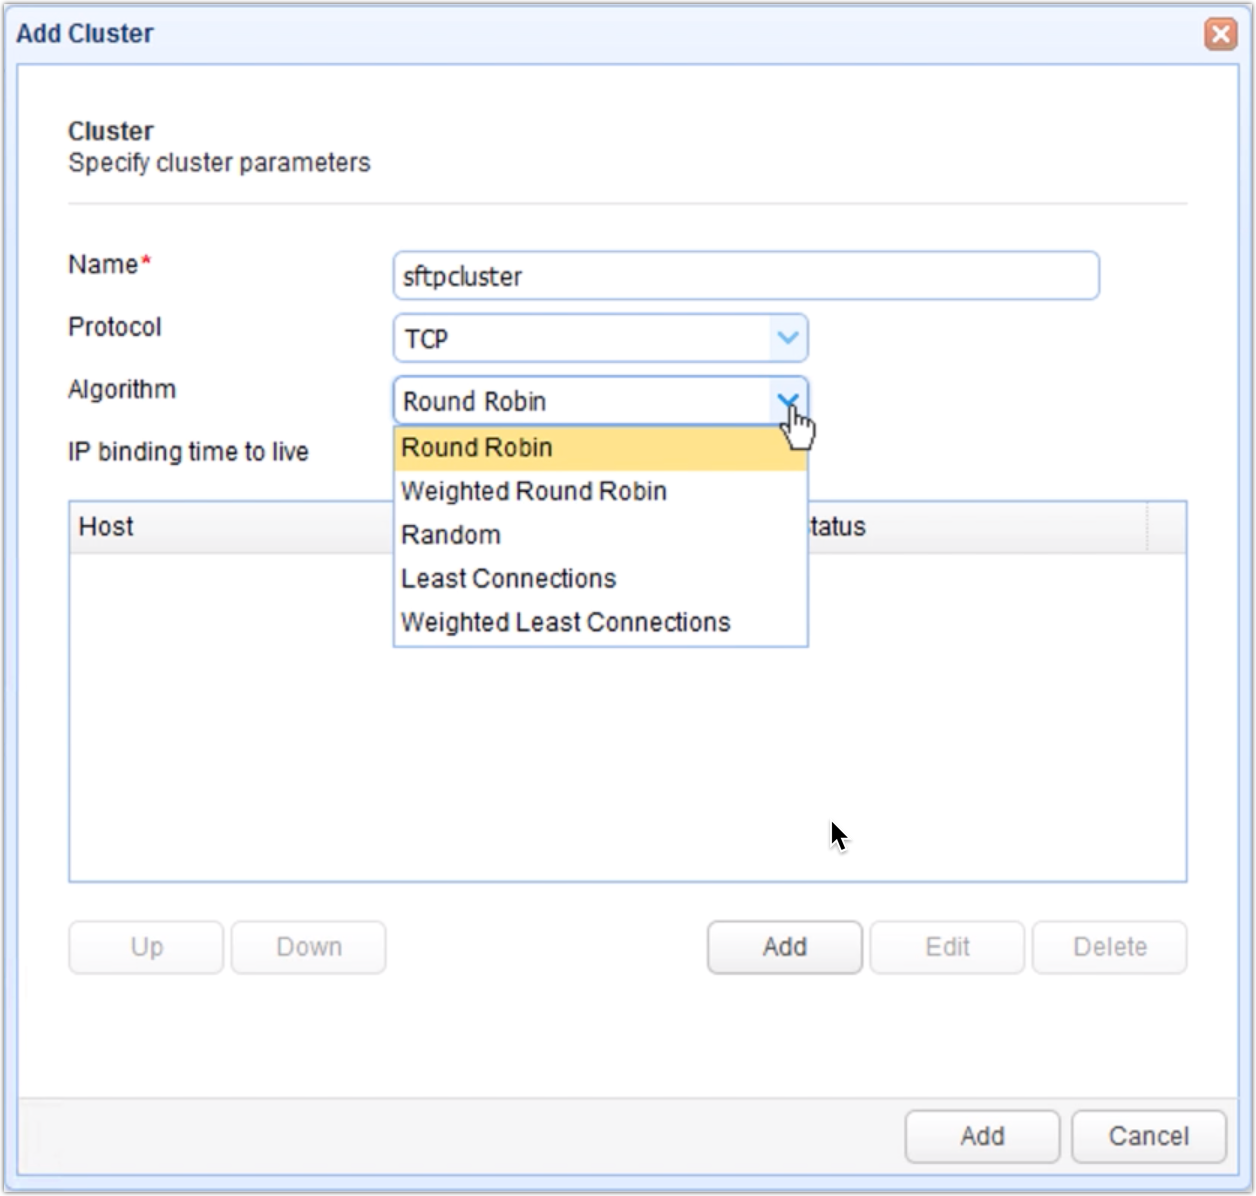Click the Edit host button
Viewport: 1256px width, 1196px height.
(x=946, y=947)
